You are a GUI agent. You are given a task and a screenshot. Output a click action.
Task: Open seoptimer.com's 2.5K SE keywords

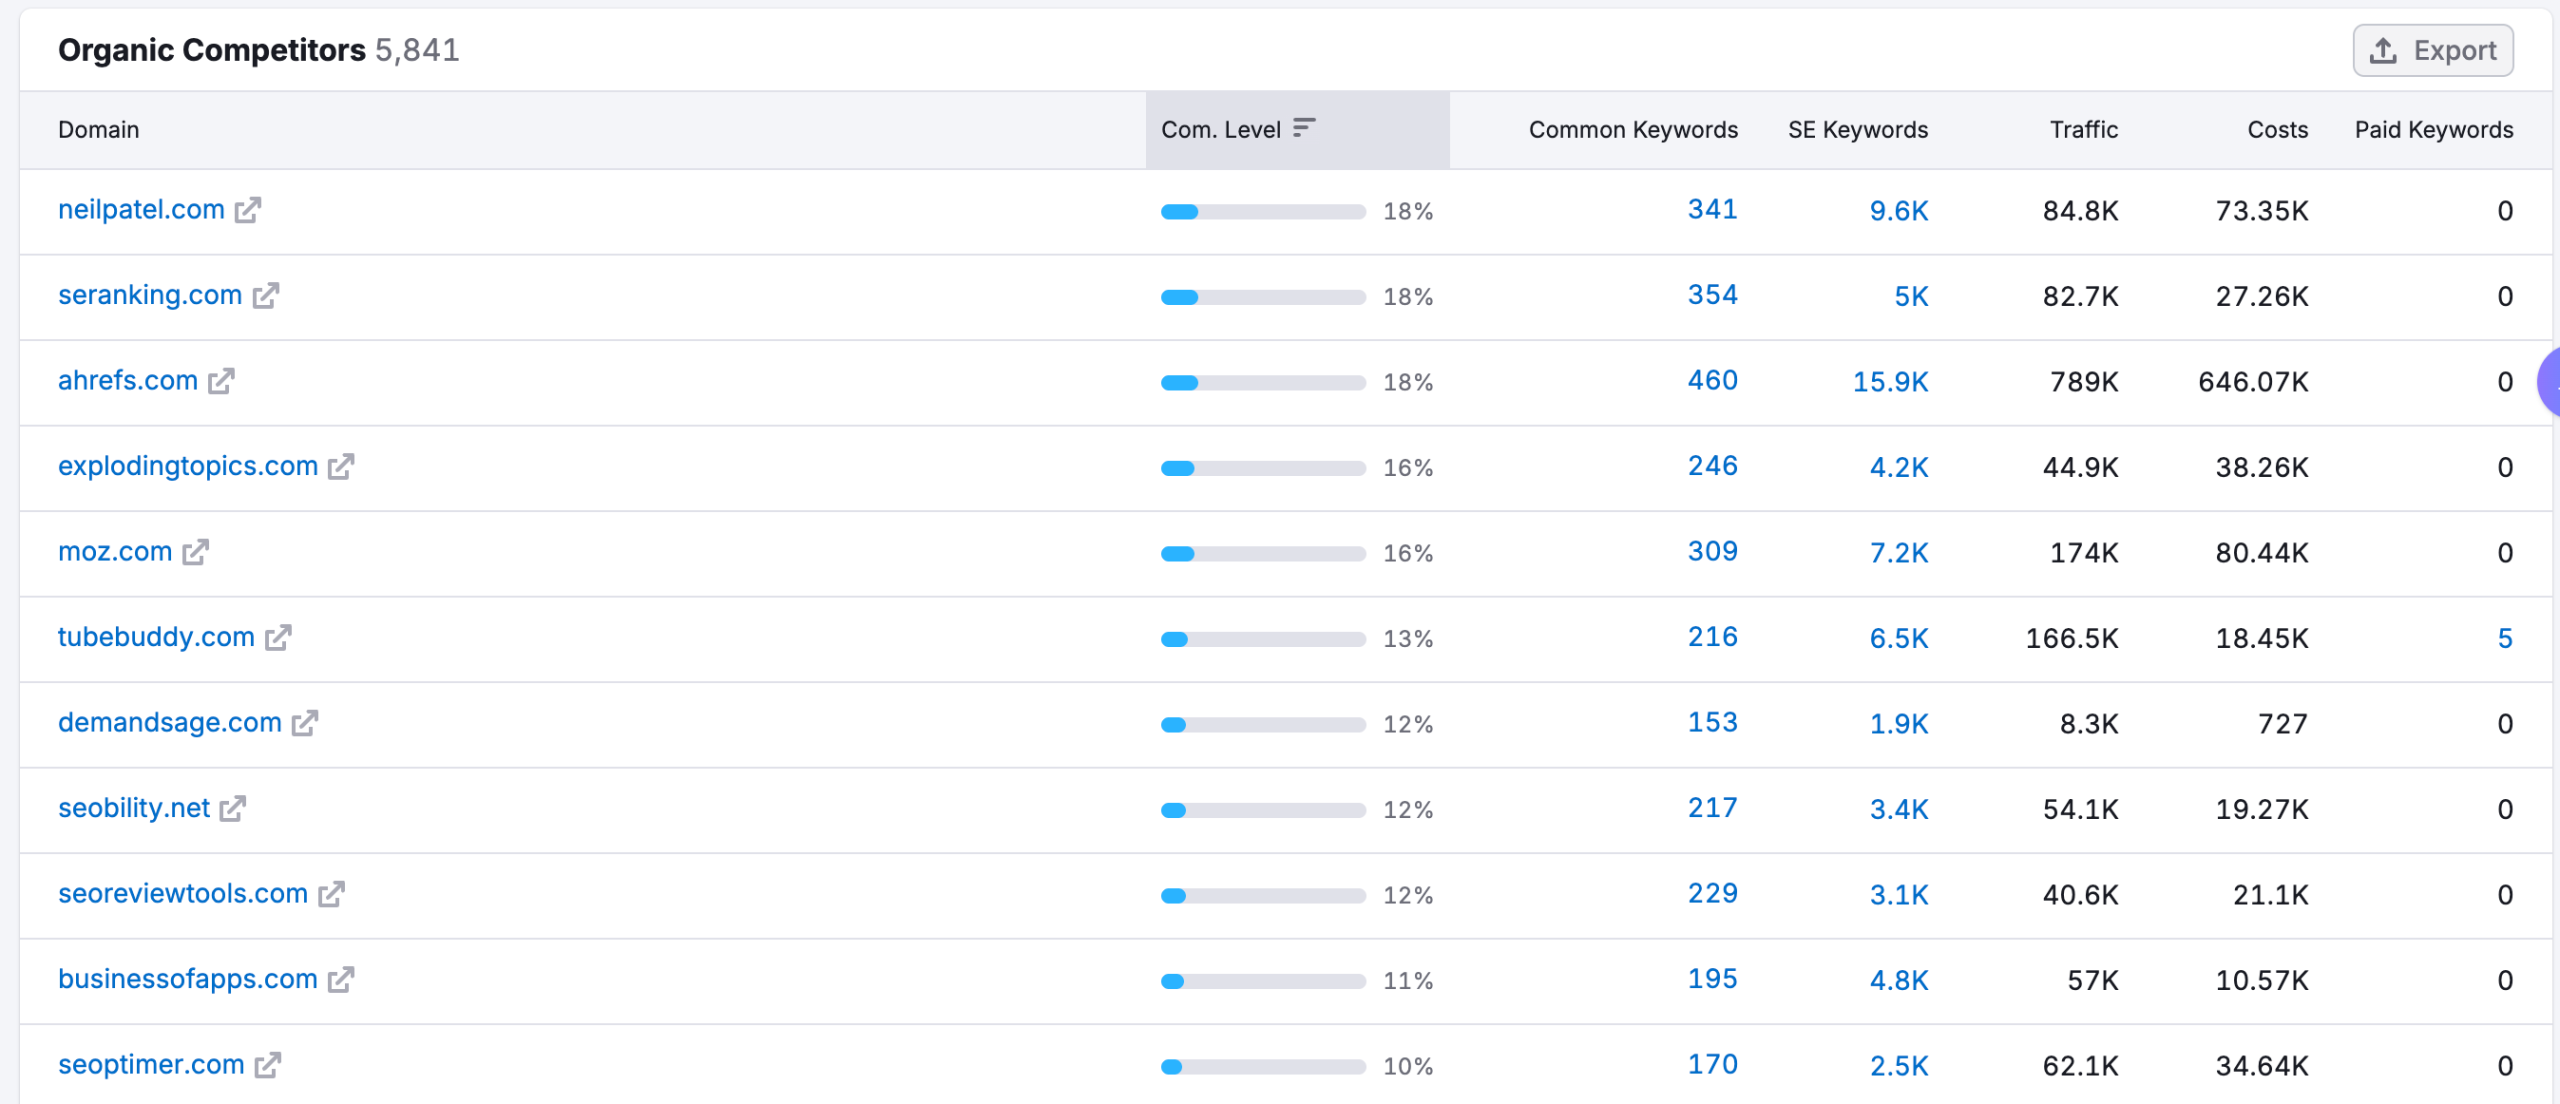click(x=1899, y=1064)
